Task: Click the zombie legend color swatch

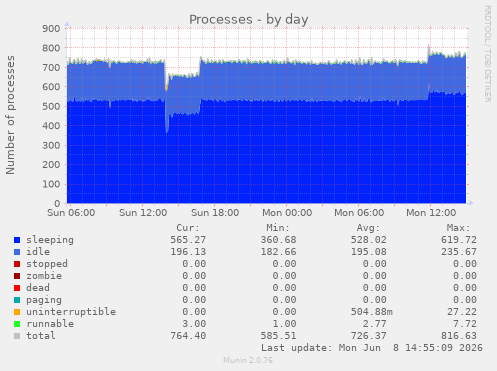Action: click(x=17, y=276)
